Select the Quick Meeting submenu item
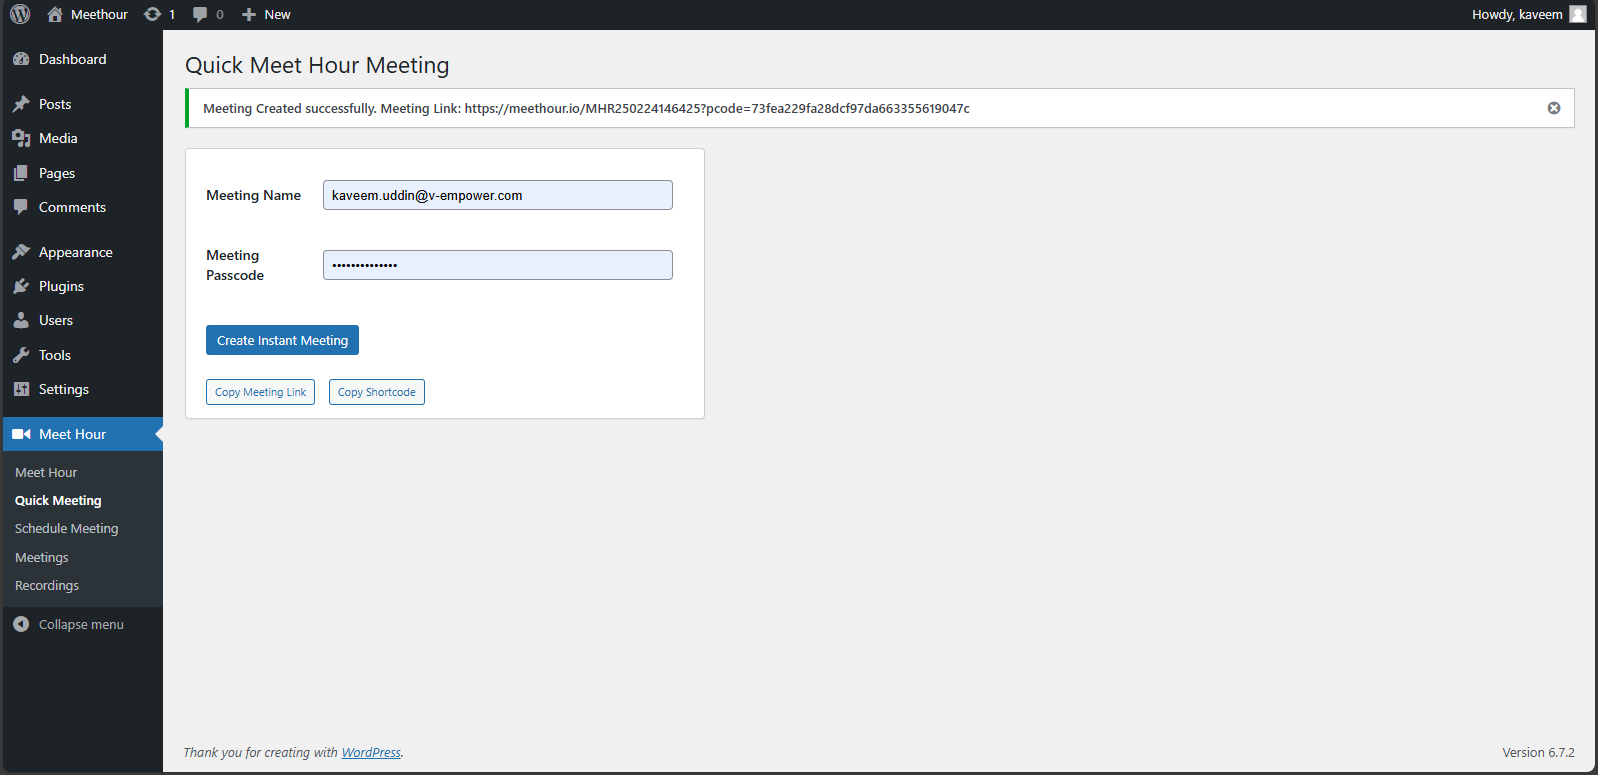The image size is (1598, 775). (x=58, y=500)
